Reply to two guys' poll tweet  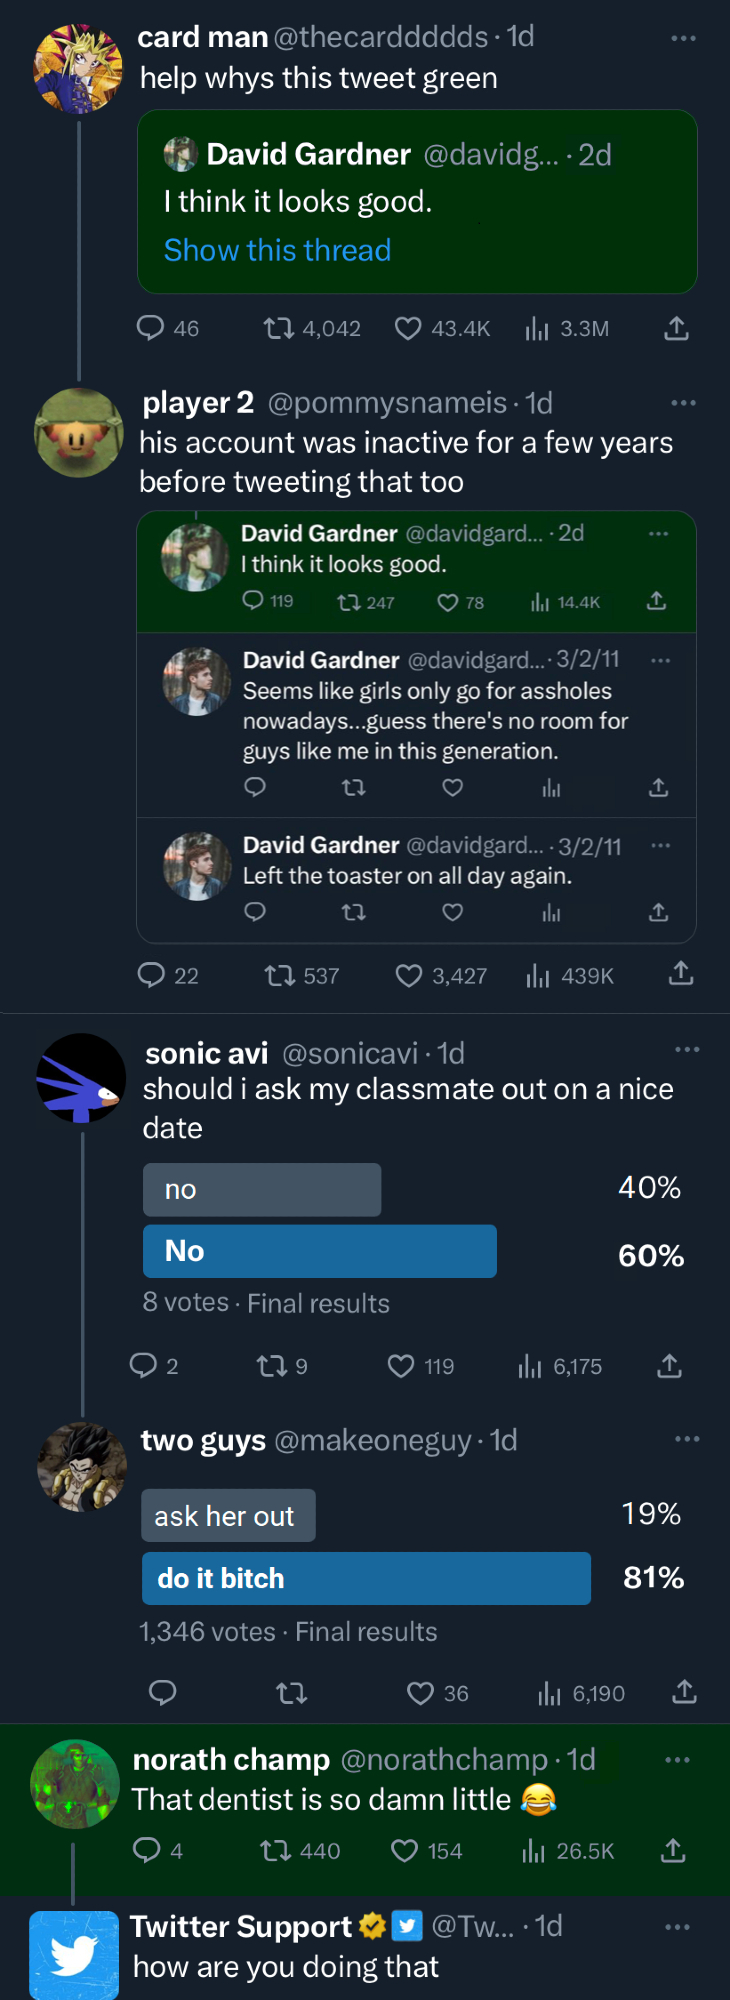(x=162, y=1693)
